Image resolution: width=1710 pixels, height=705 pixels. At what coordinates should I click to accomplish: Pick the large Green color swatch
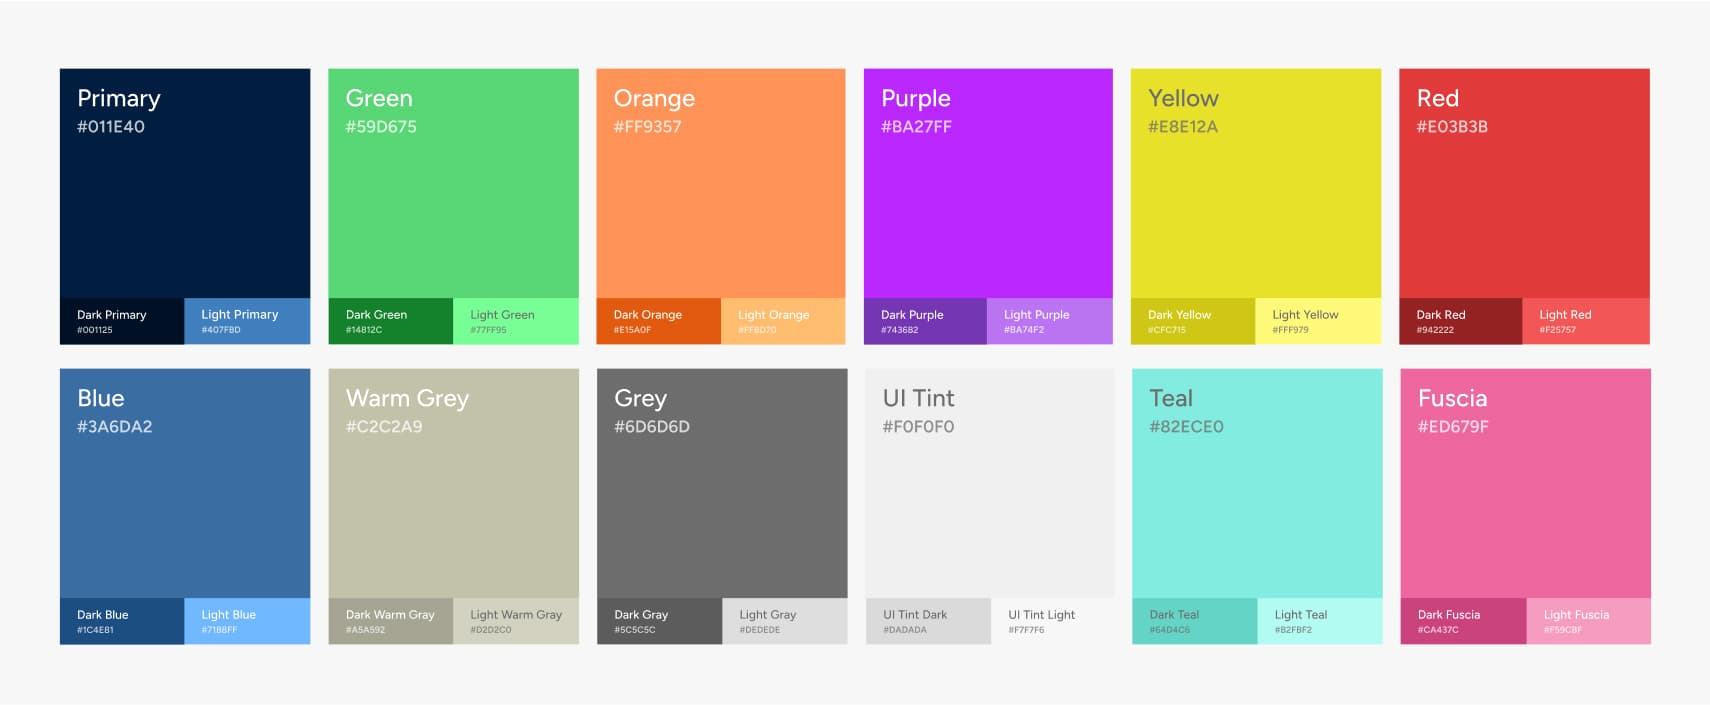(x=453, y=183)
